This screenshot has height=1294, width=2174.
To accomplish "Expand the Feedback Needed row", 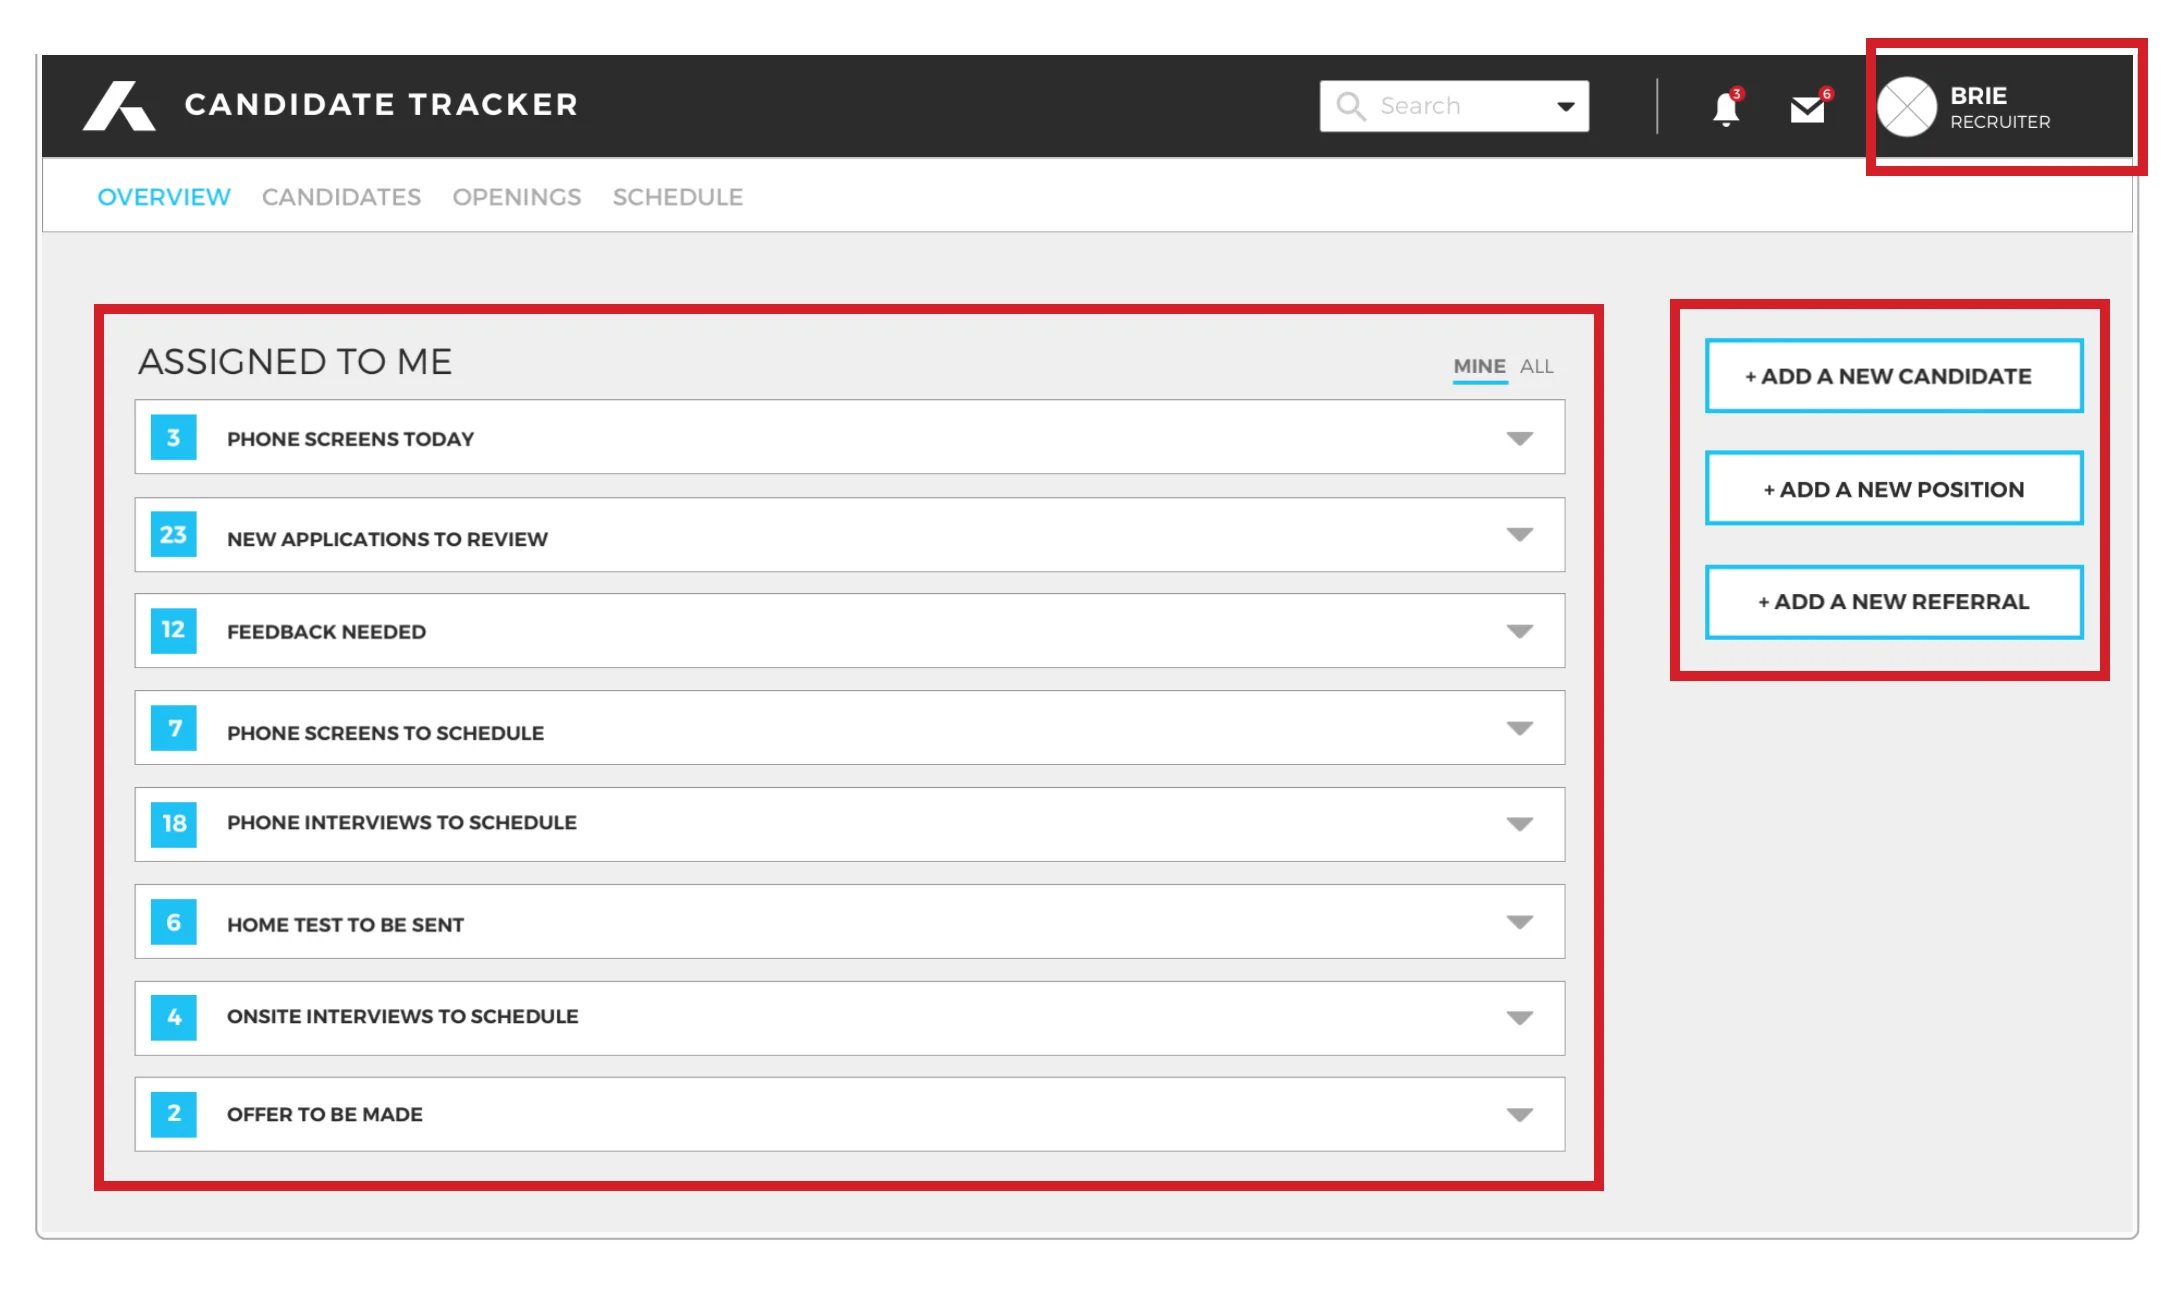I will click(1519, 631).
